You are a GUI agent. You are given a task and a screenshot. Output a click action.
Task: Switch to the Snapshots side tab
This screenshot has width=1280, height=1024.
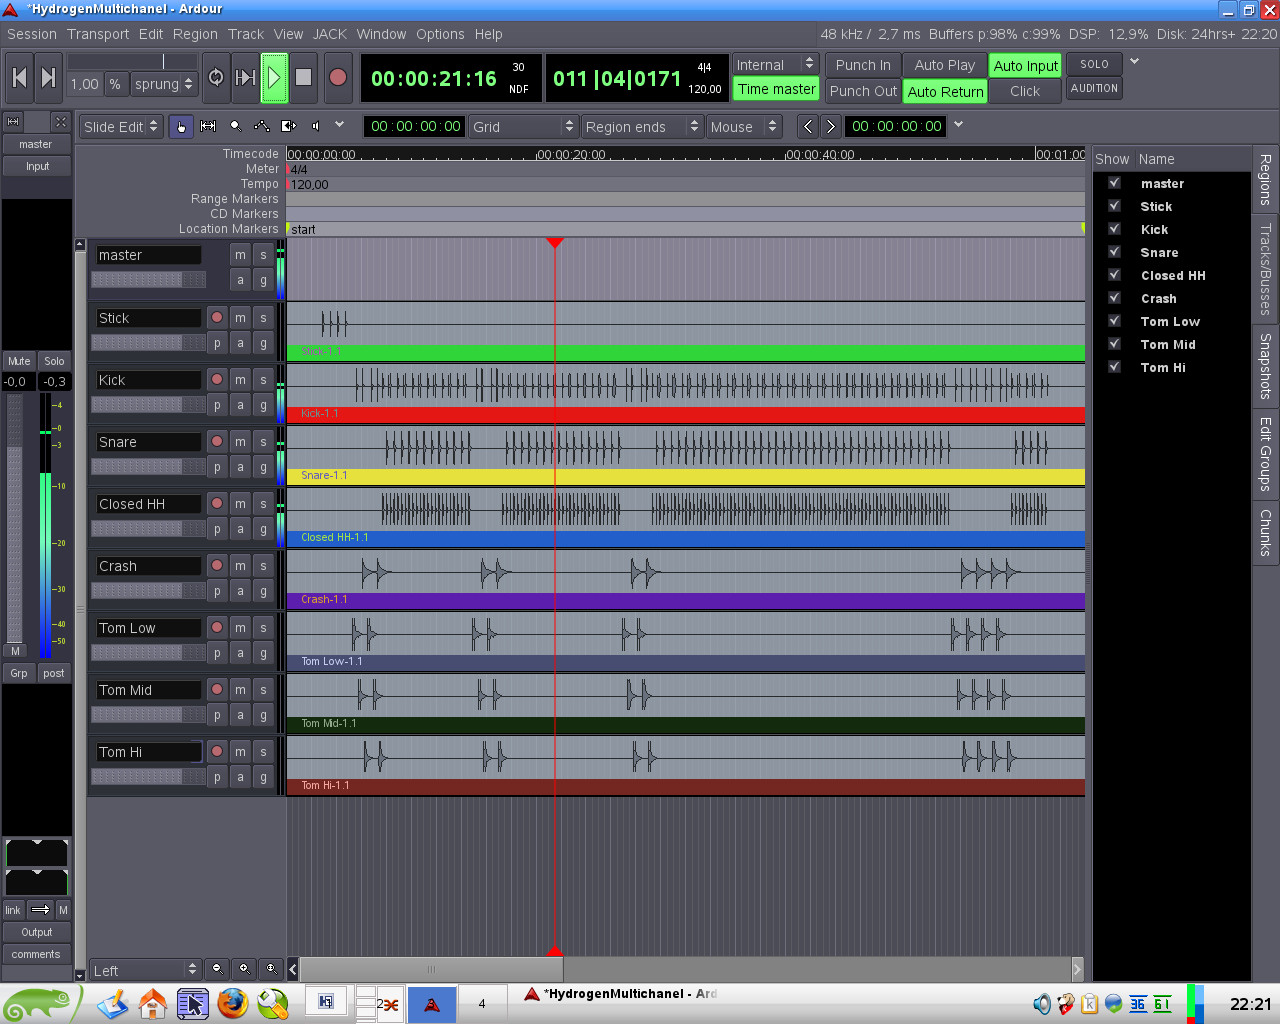pos(1265,366)
